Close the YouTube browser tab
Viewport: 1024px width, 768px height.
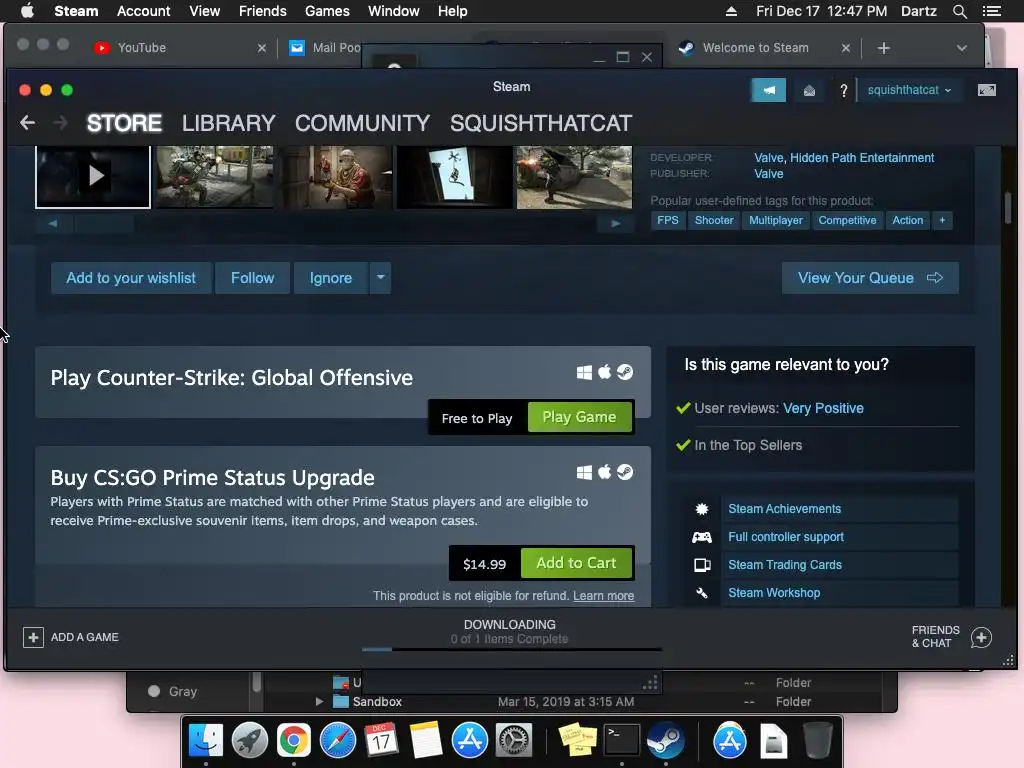click(x=261, y=48)
